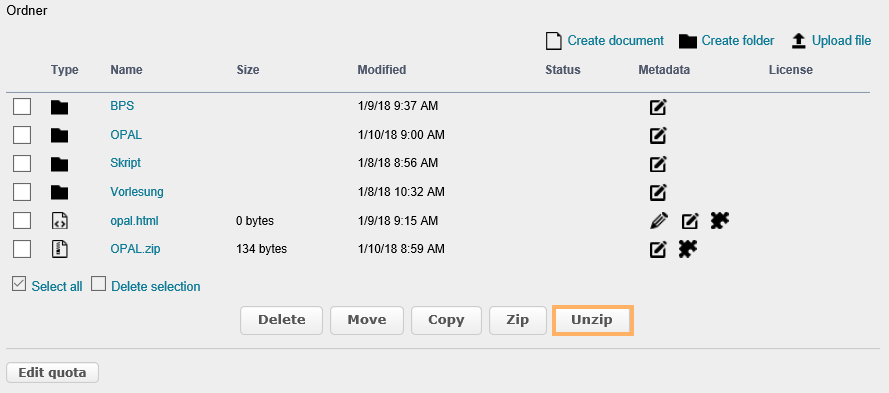Click the Create document page icon
The image size is (889, 393).
pyautogui.click(x=553, y=41)
